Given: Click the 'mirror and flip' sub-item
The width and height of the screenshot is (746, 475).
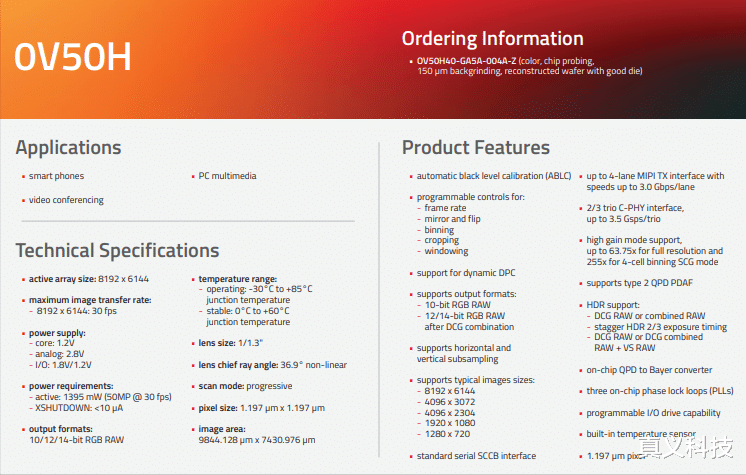Looking at the screenshot, I should 452,219.
